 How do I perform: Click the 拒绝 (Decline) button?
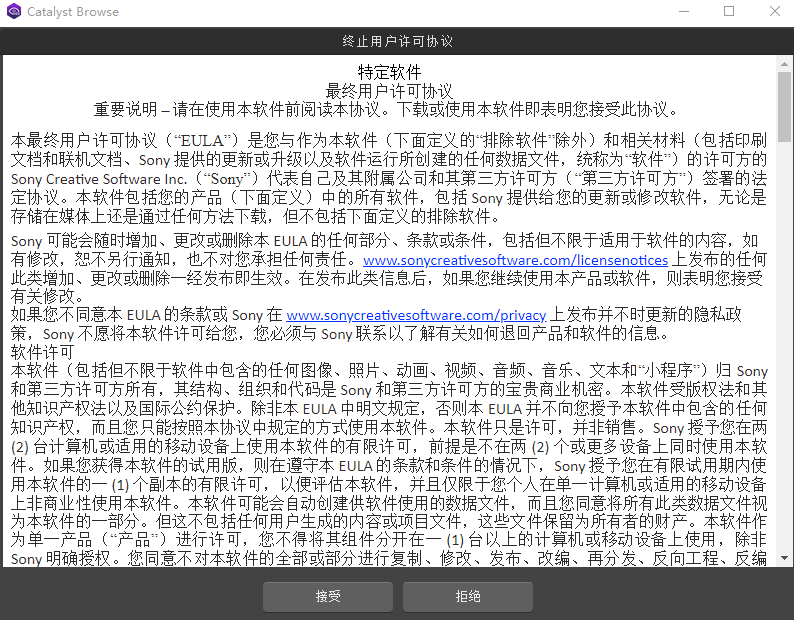[x=467, y=596]
